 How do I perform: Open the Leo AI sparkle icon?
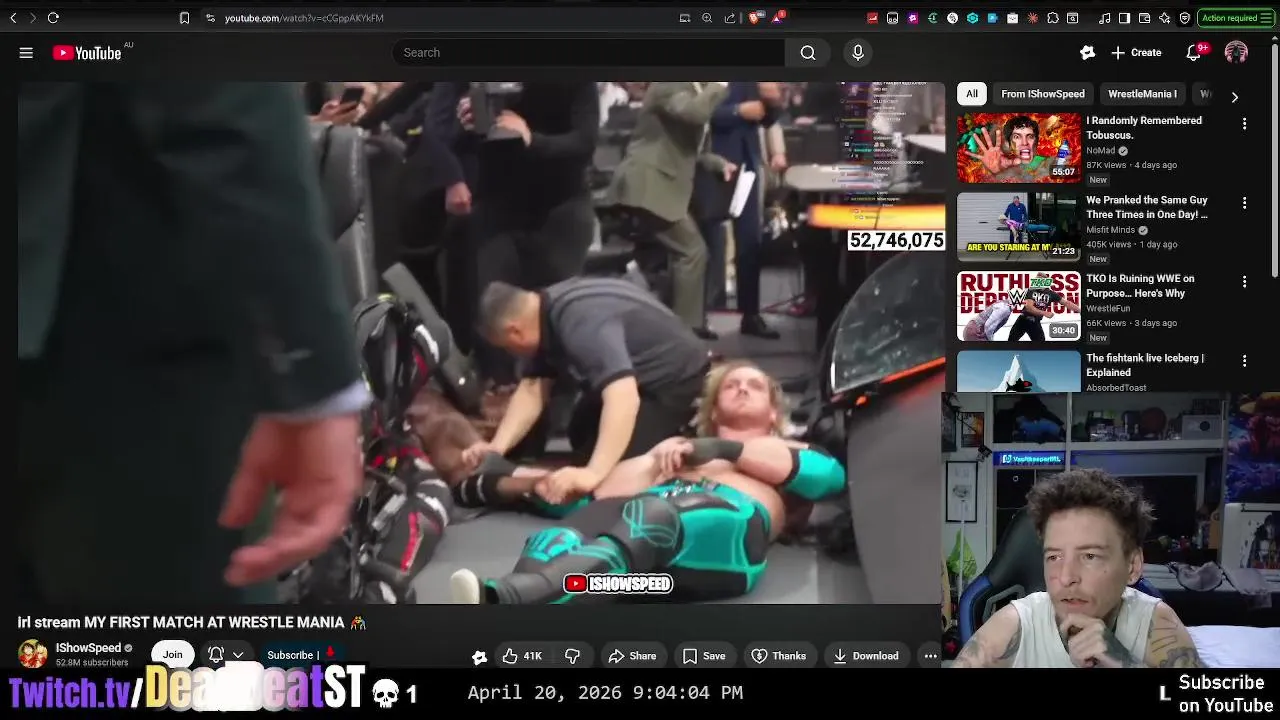[x=1165, y=18]
